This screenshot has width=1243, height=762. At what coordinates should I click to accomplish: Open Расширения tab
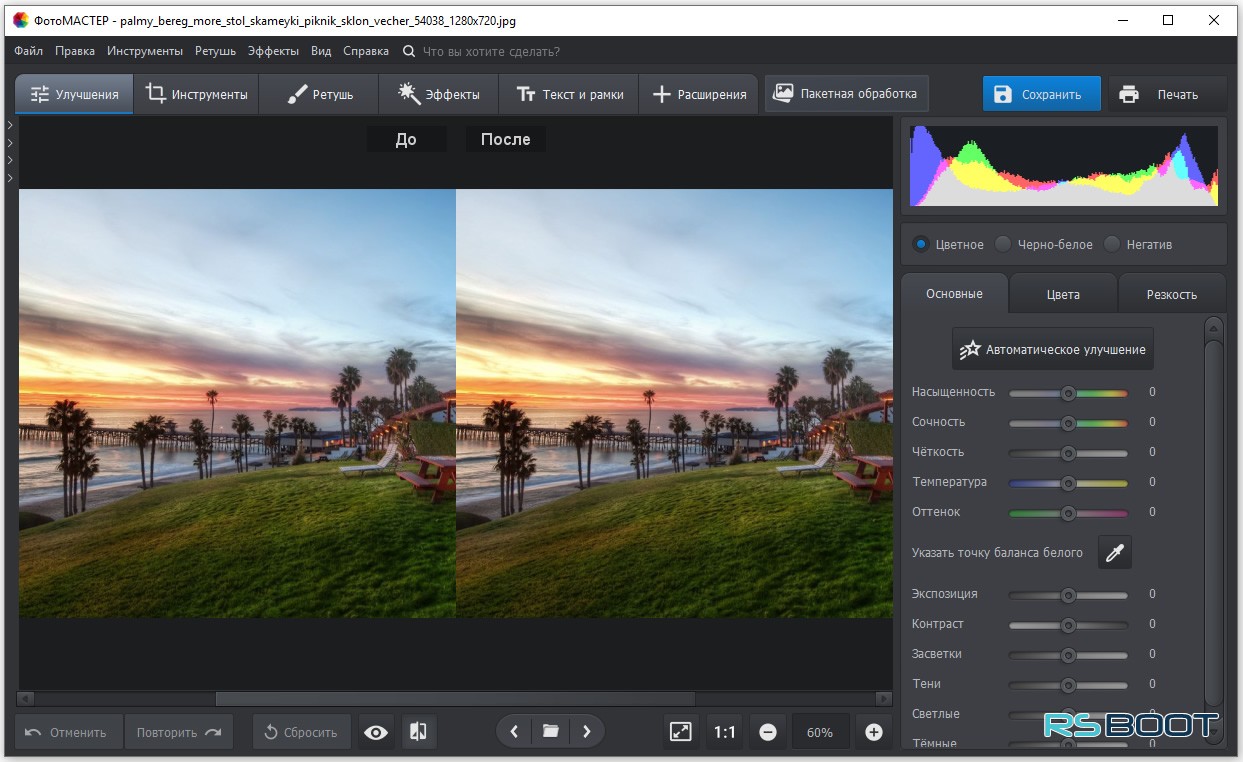(x=699, y=94)
